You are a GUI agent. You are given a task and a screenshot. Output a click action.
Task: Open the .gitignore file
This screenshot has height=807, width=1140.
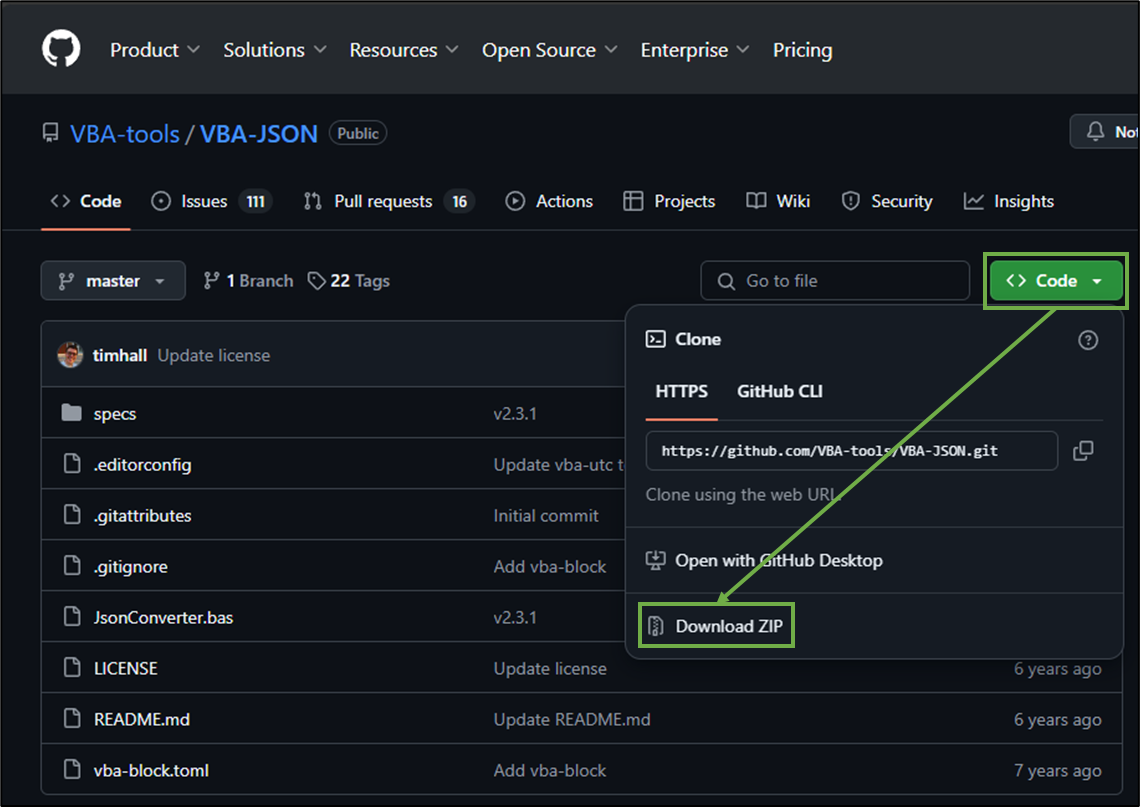131,566
